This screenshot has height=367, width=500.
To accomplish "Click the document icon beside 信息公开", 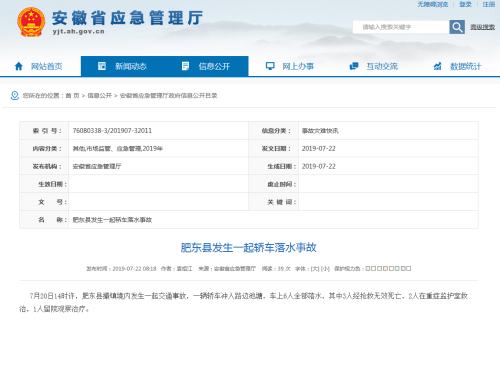I will 185,66.
